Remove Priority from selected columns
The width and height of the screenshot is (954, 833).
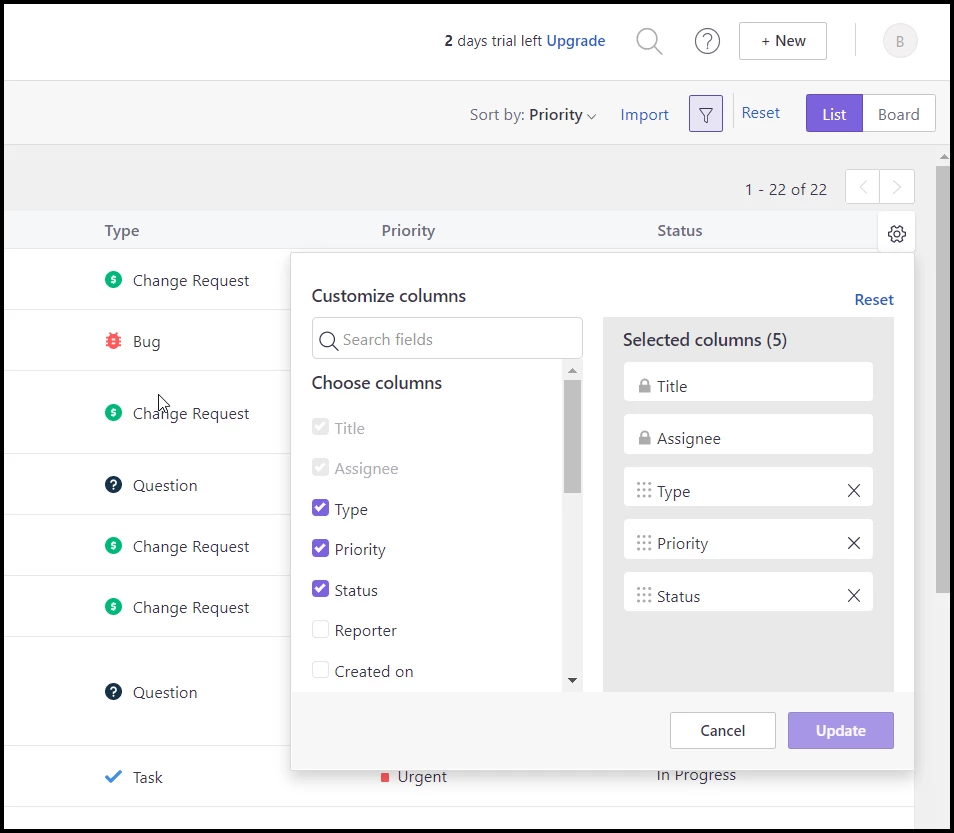(854, 543)
